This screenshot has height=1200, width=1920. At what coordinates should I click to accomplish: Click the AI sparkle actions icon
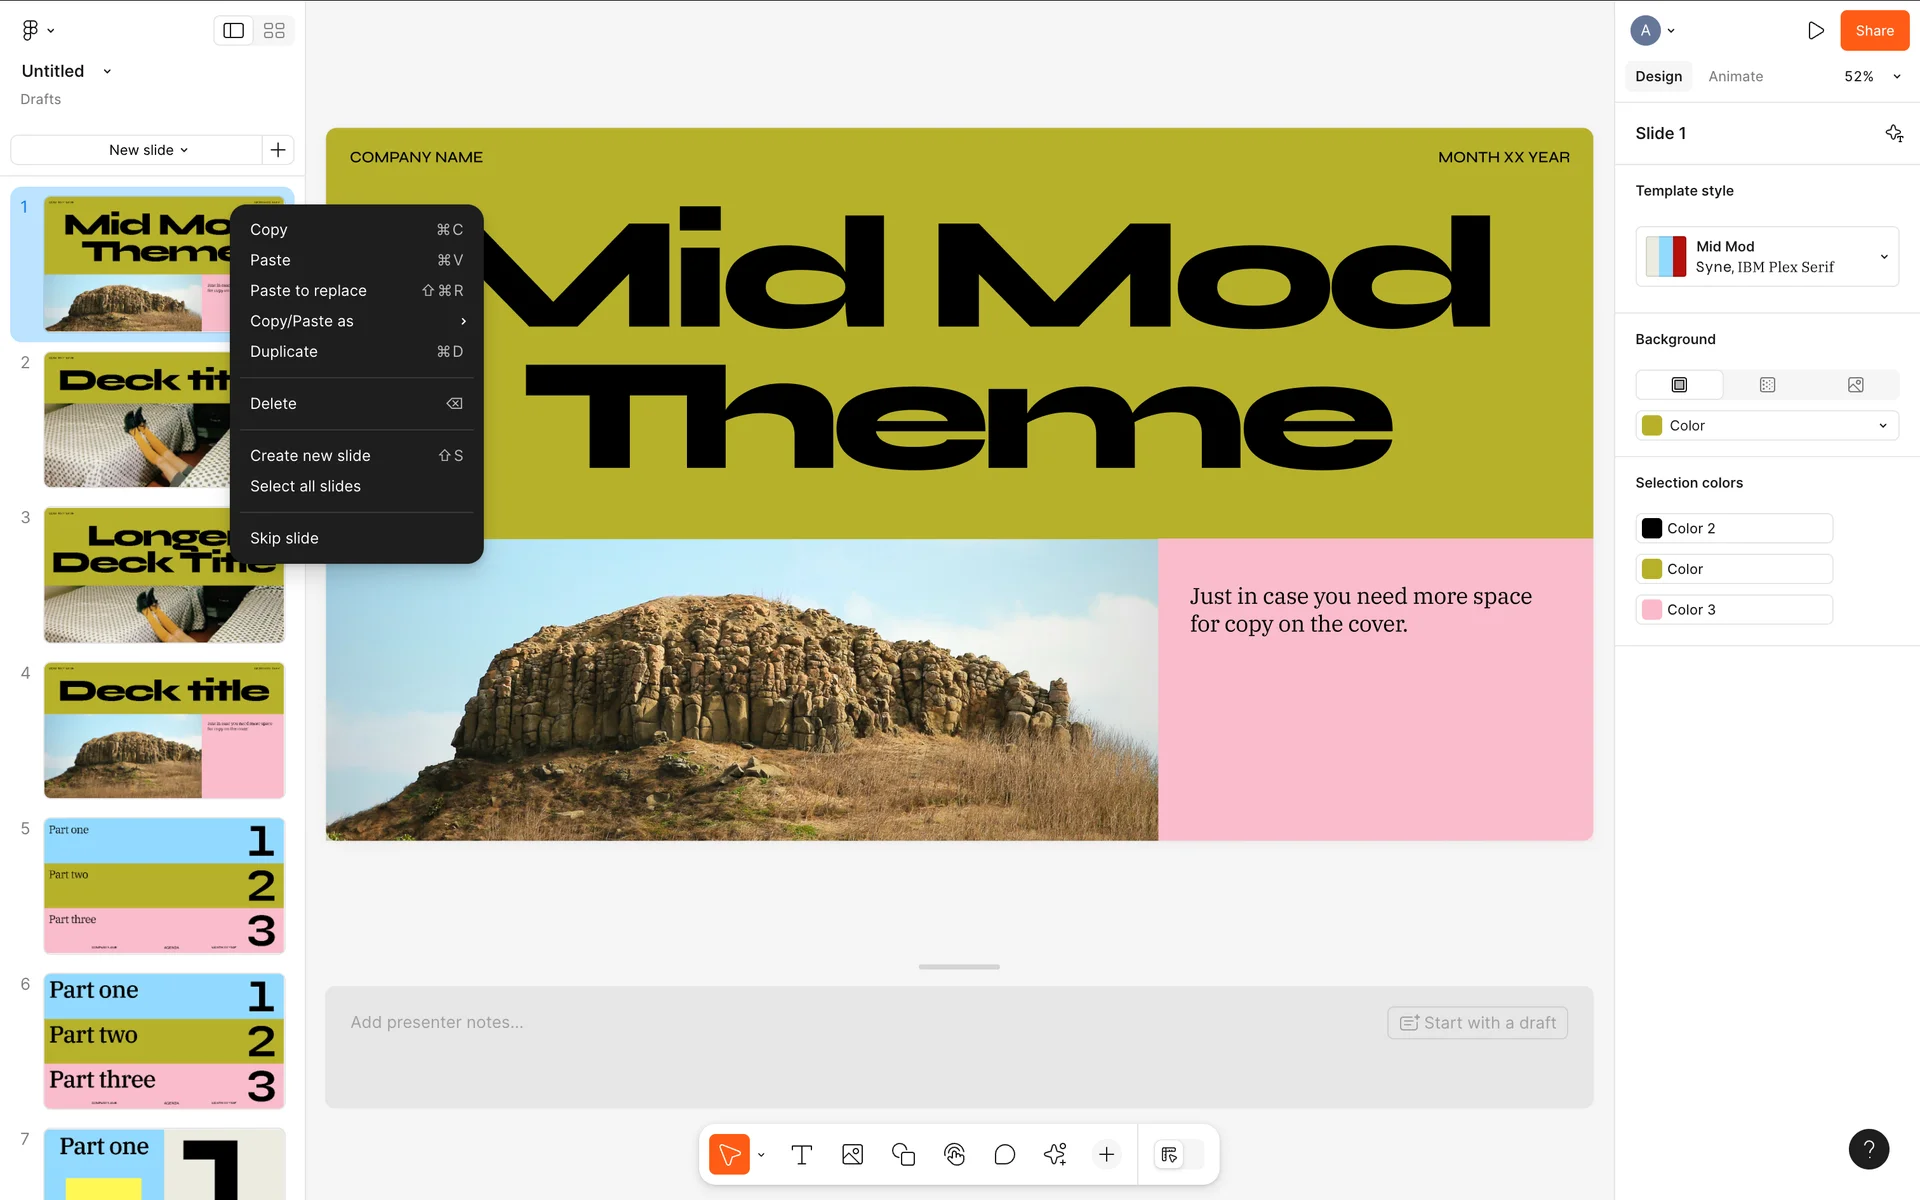tap(1055, 1155)
